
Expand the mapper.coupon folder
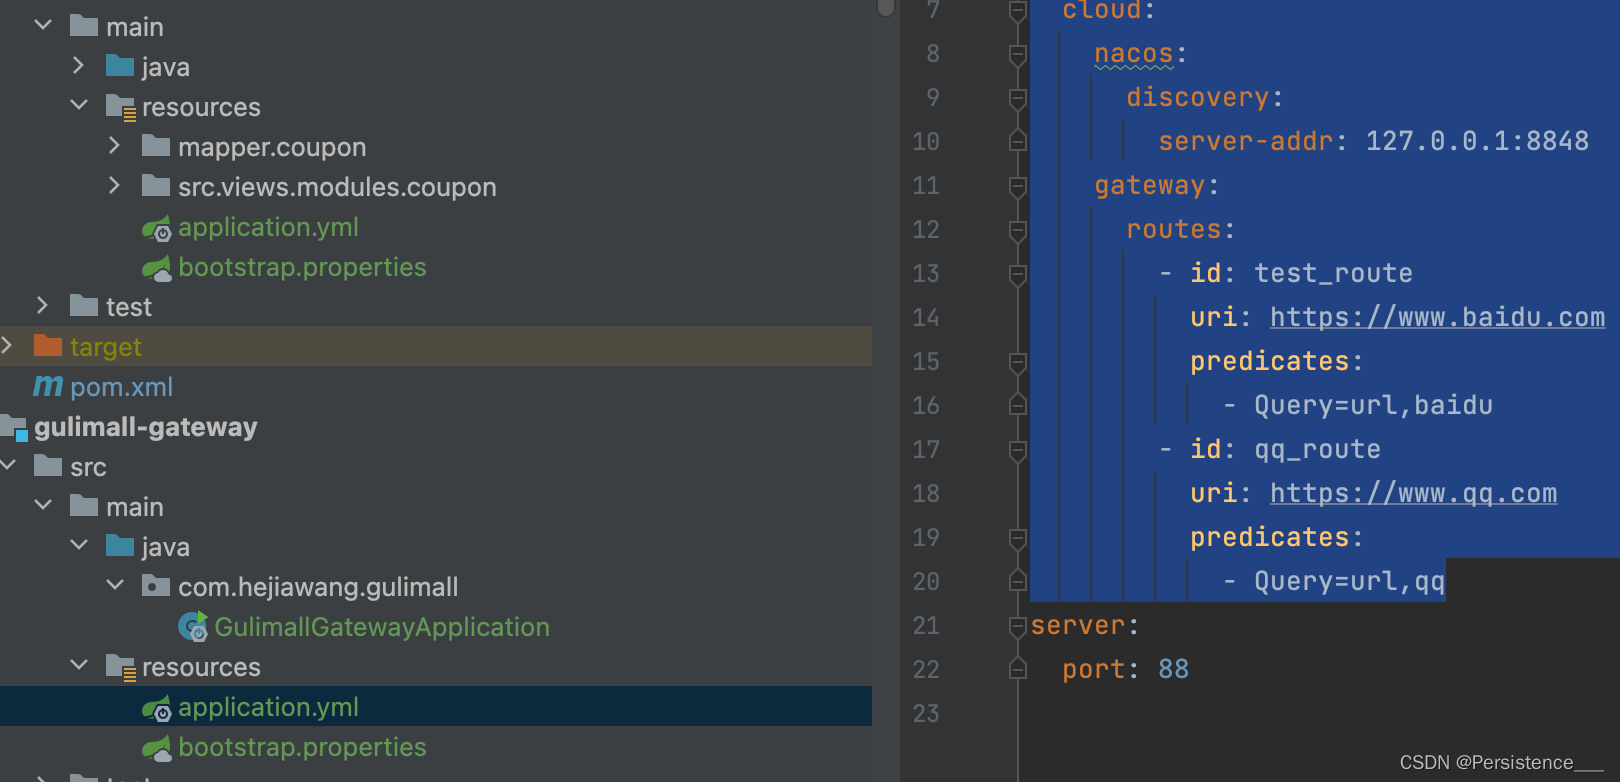click(115, 145)
